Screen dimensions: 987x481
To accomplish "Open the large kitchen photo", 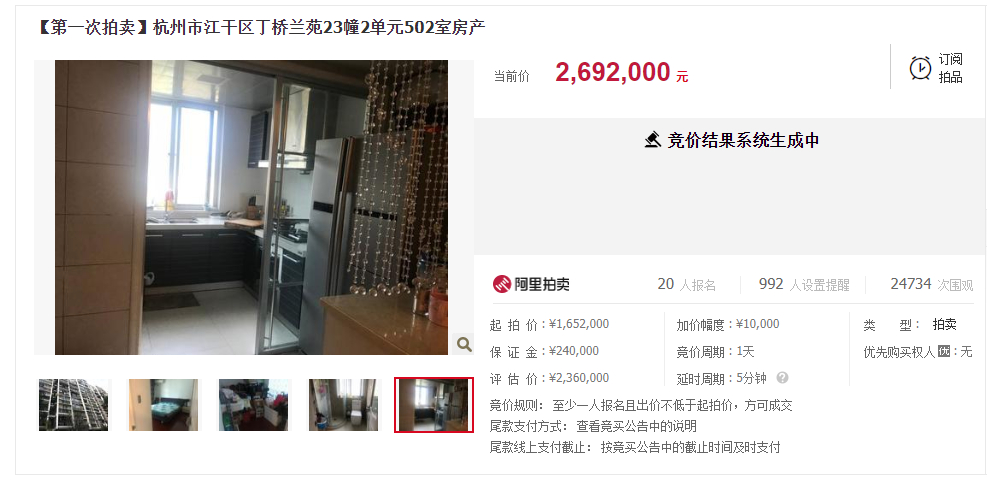I will pos(251,207).
